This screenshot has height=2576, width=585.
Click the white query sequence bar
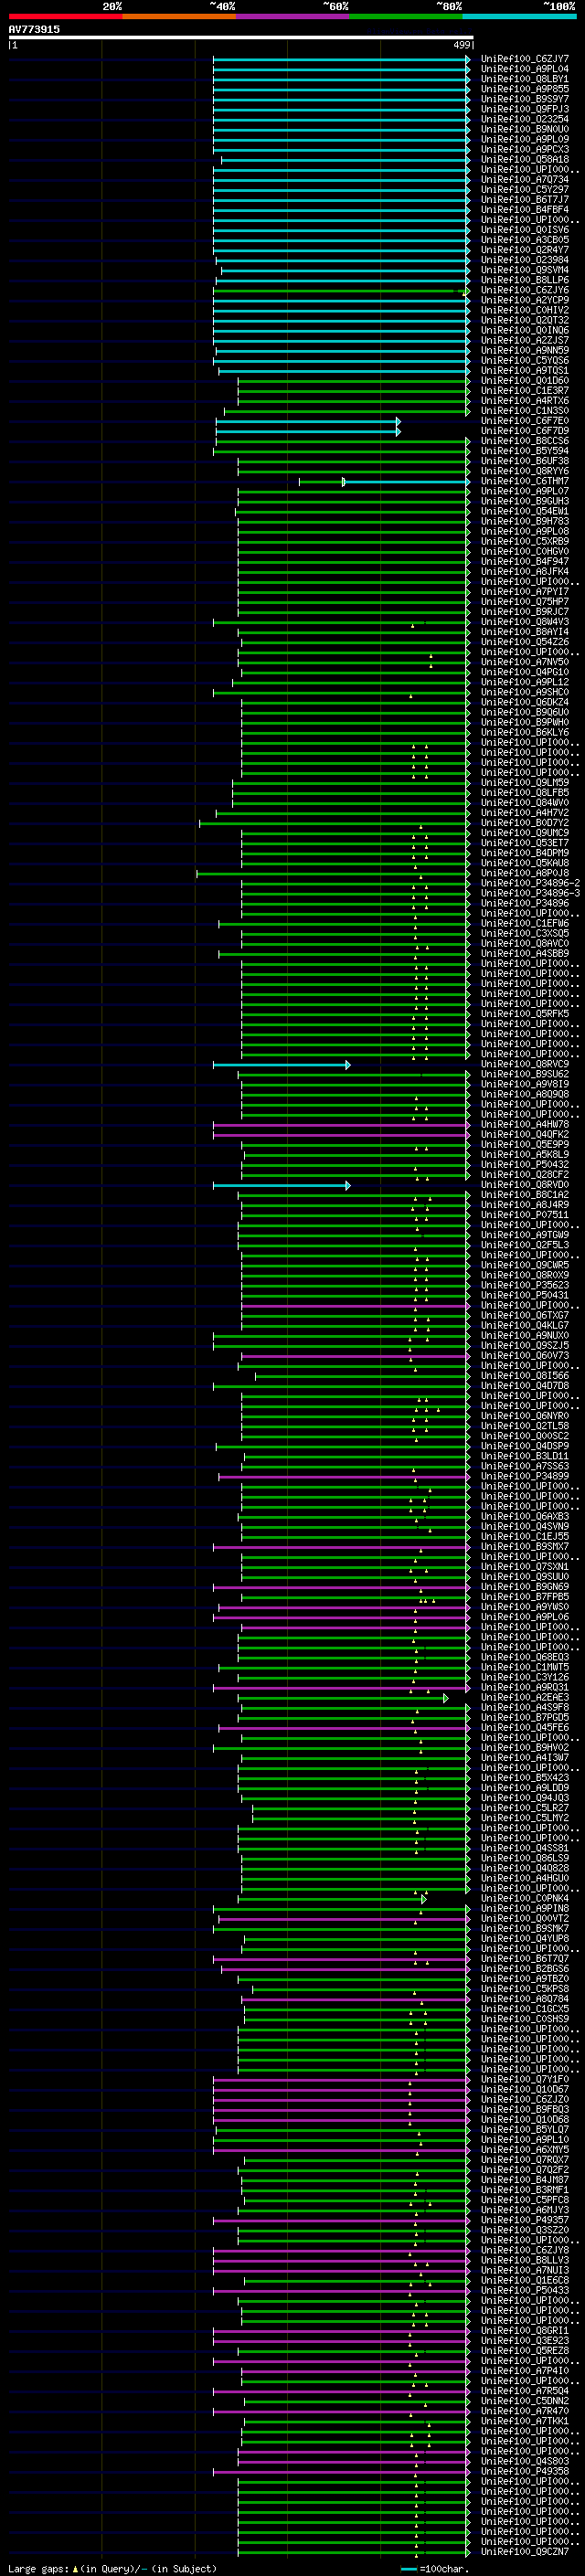point(240,37)
